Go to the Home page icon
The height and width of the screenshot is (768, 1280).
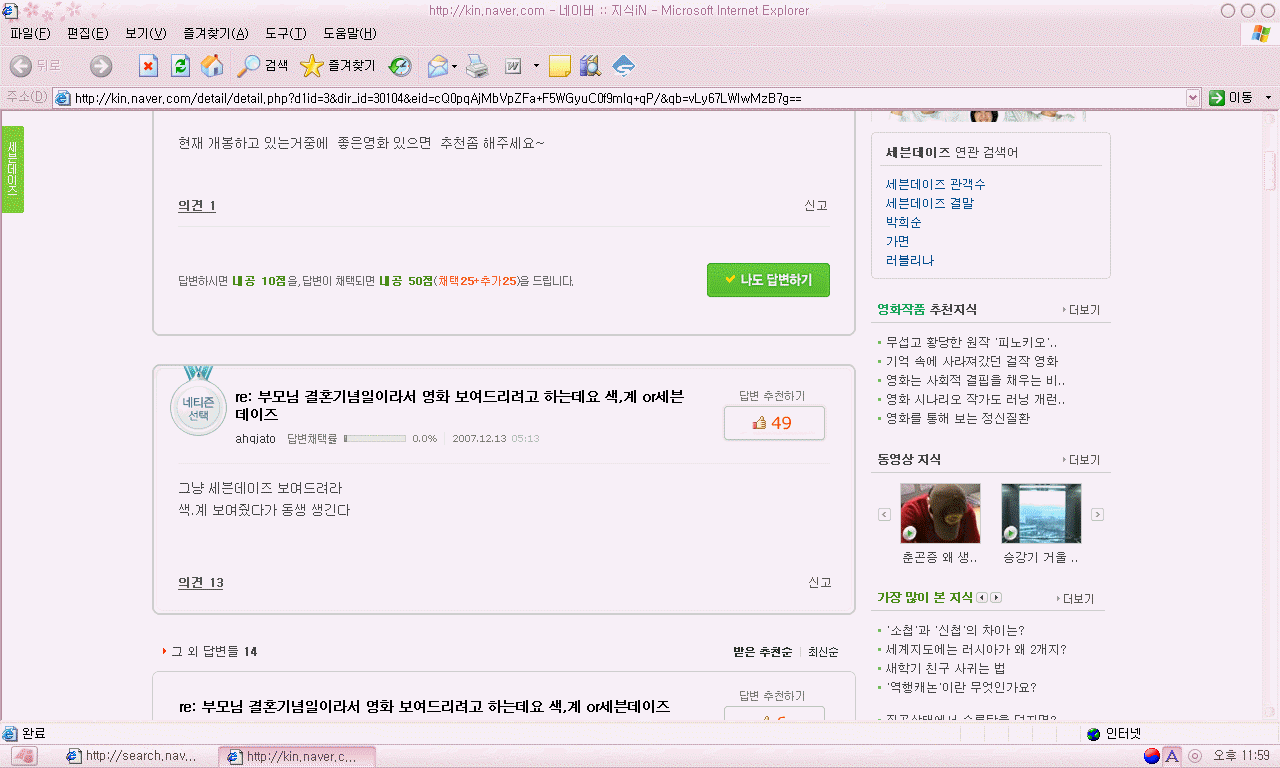coord(212,66)
